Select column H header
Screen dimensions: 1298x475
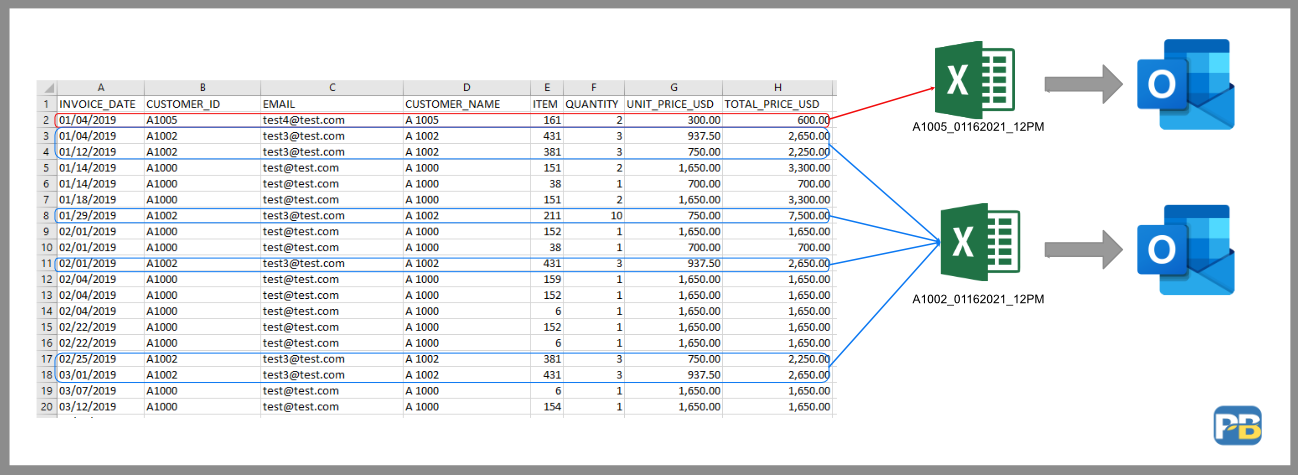click(x=777, y=88)
